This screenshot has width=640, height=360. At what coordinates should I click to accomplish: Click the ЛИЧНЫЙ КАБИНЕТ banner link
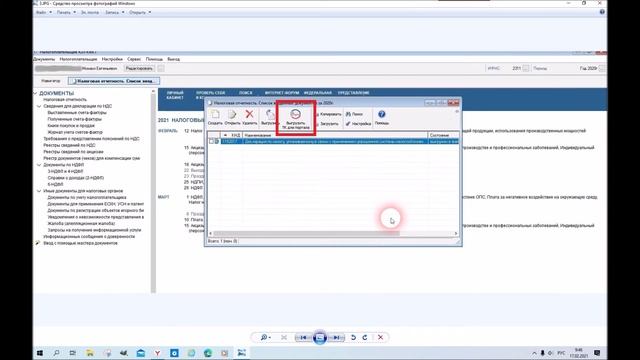(175, 95)
